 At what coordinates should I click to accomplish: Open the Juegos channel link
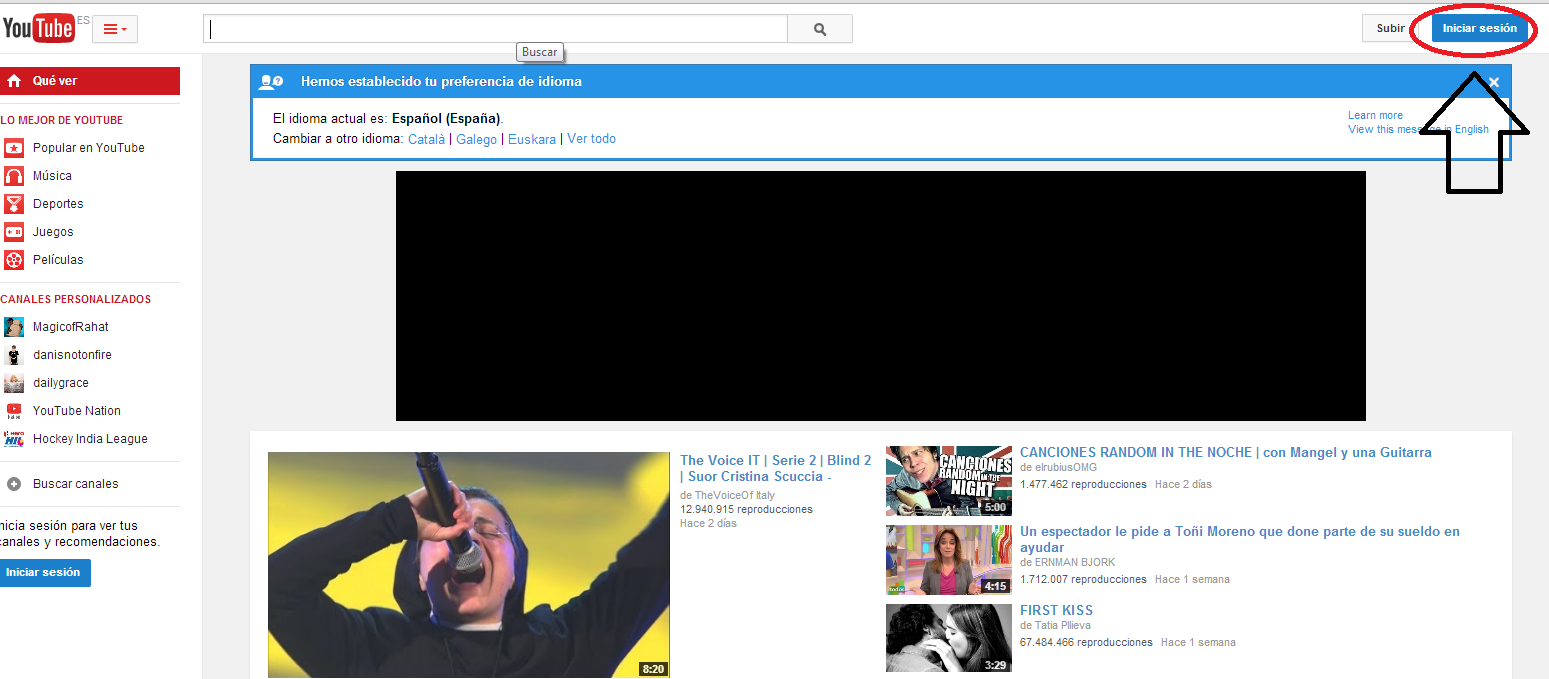53,232
